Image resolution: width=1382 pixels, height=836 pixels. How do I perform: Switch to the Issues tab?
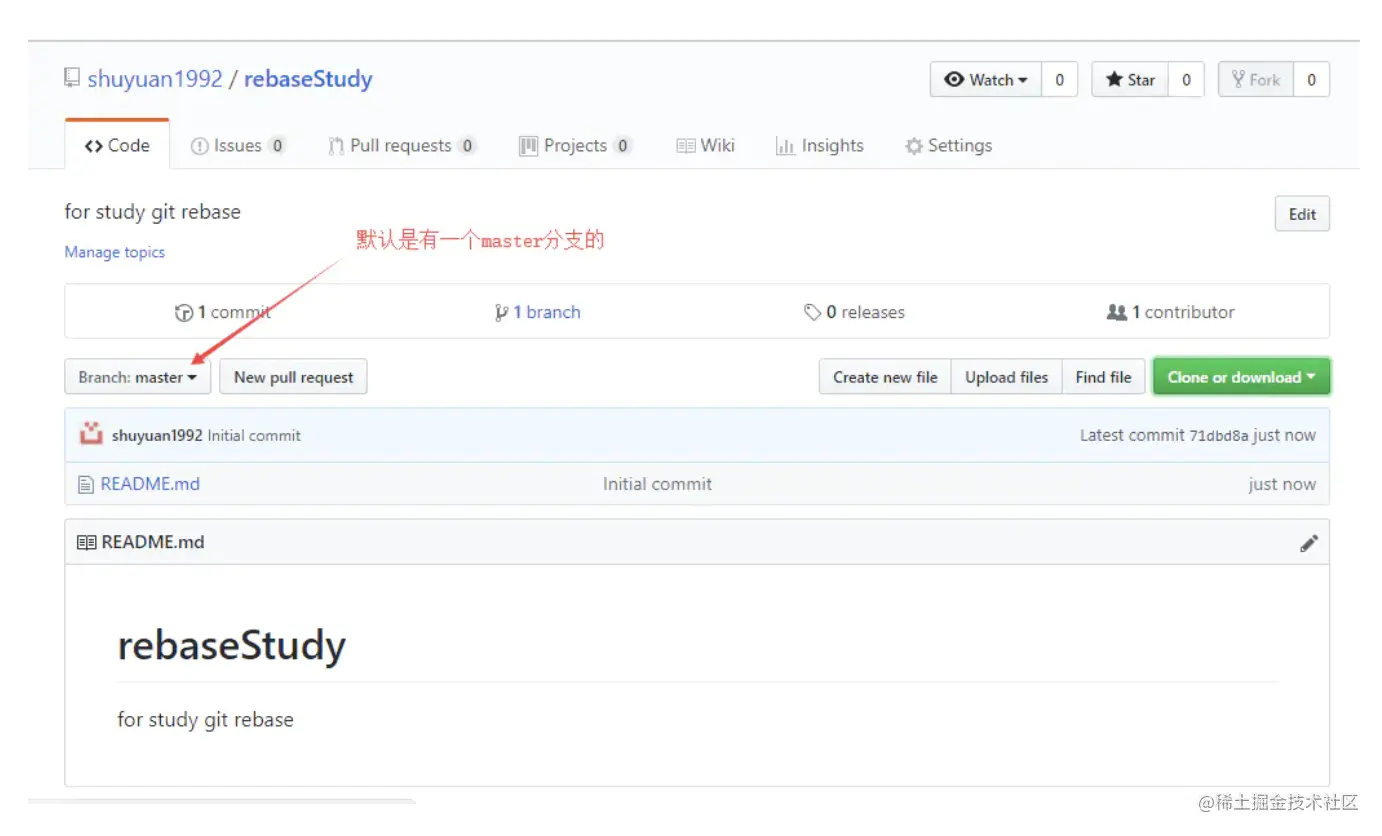238,145
